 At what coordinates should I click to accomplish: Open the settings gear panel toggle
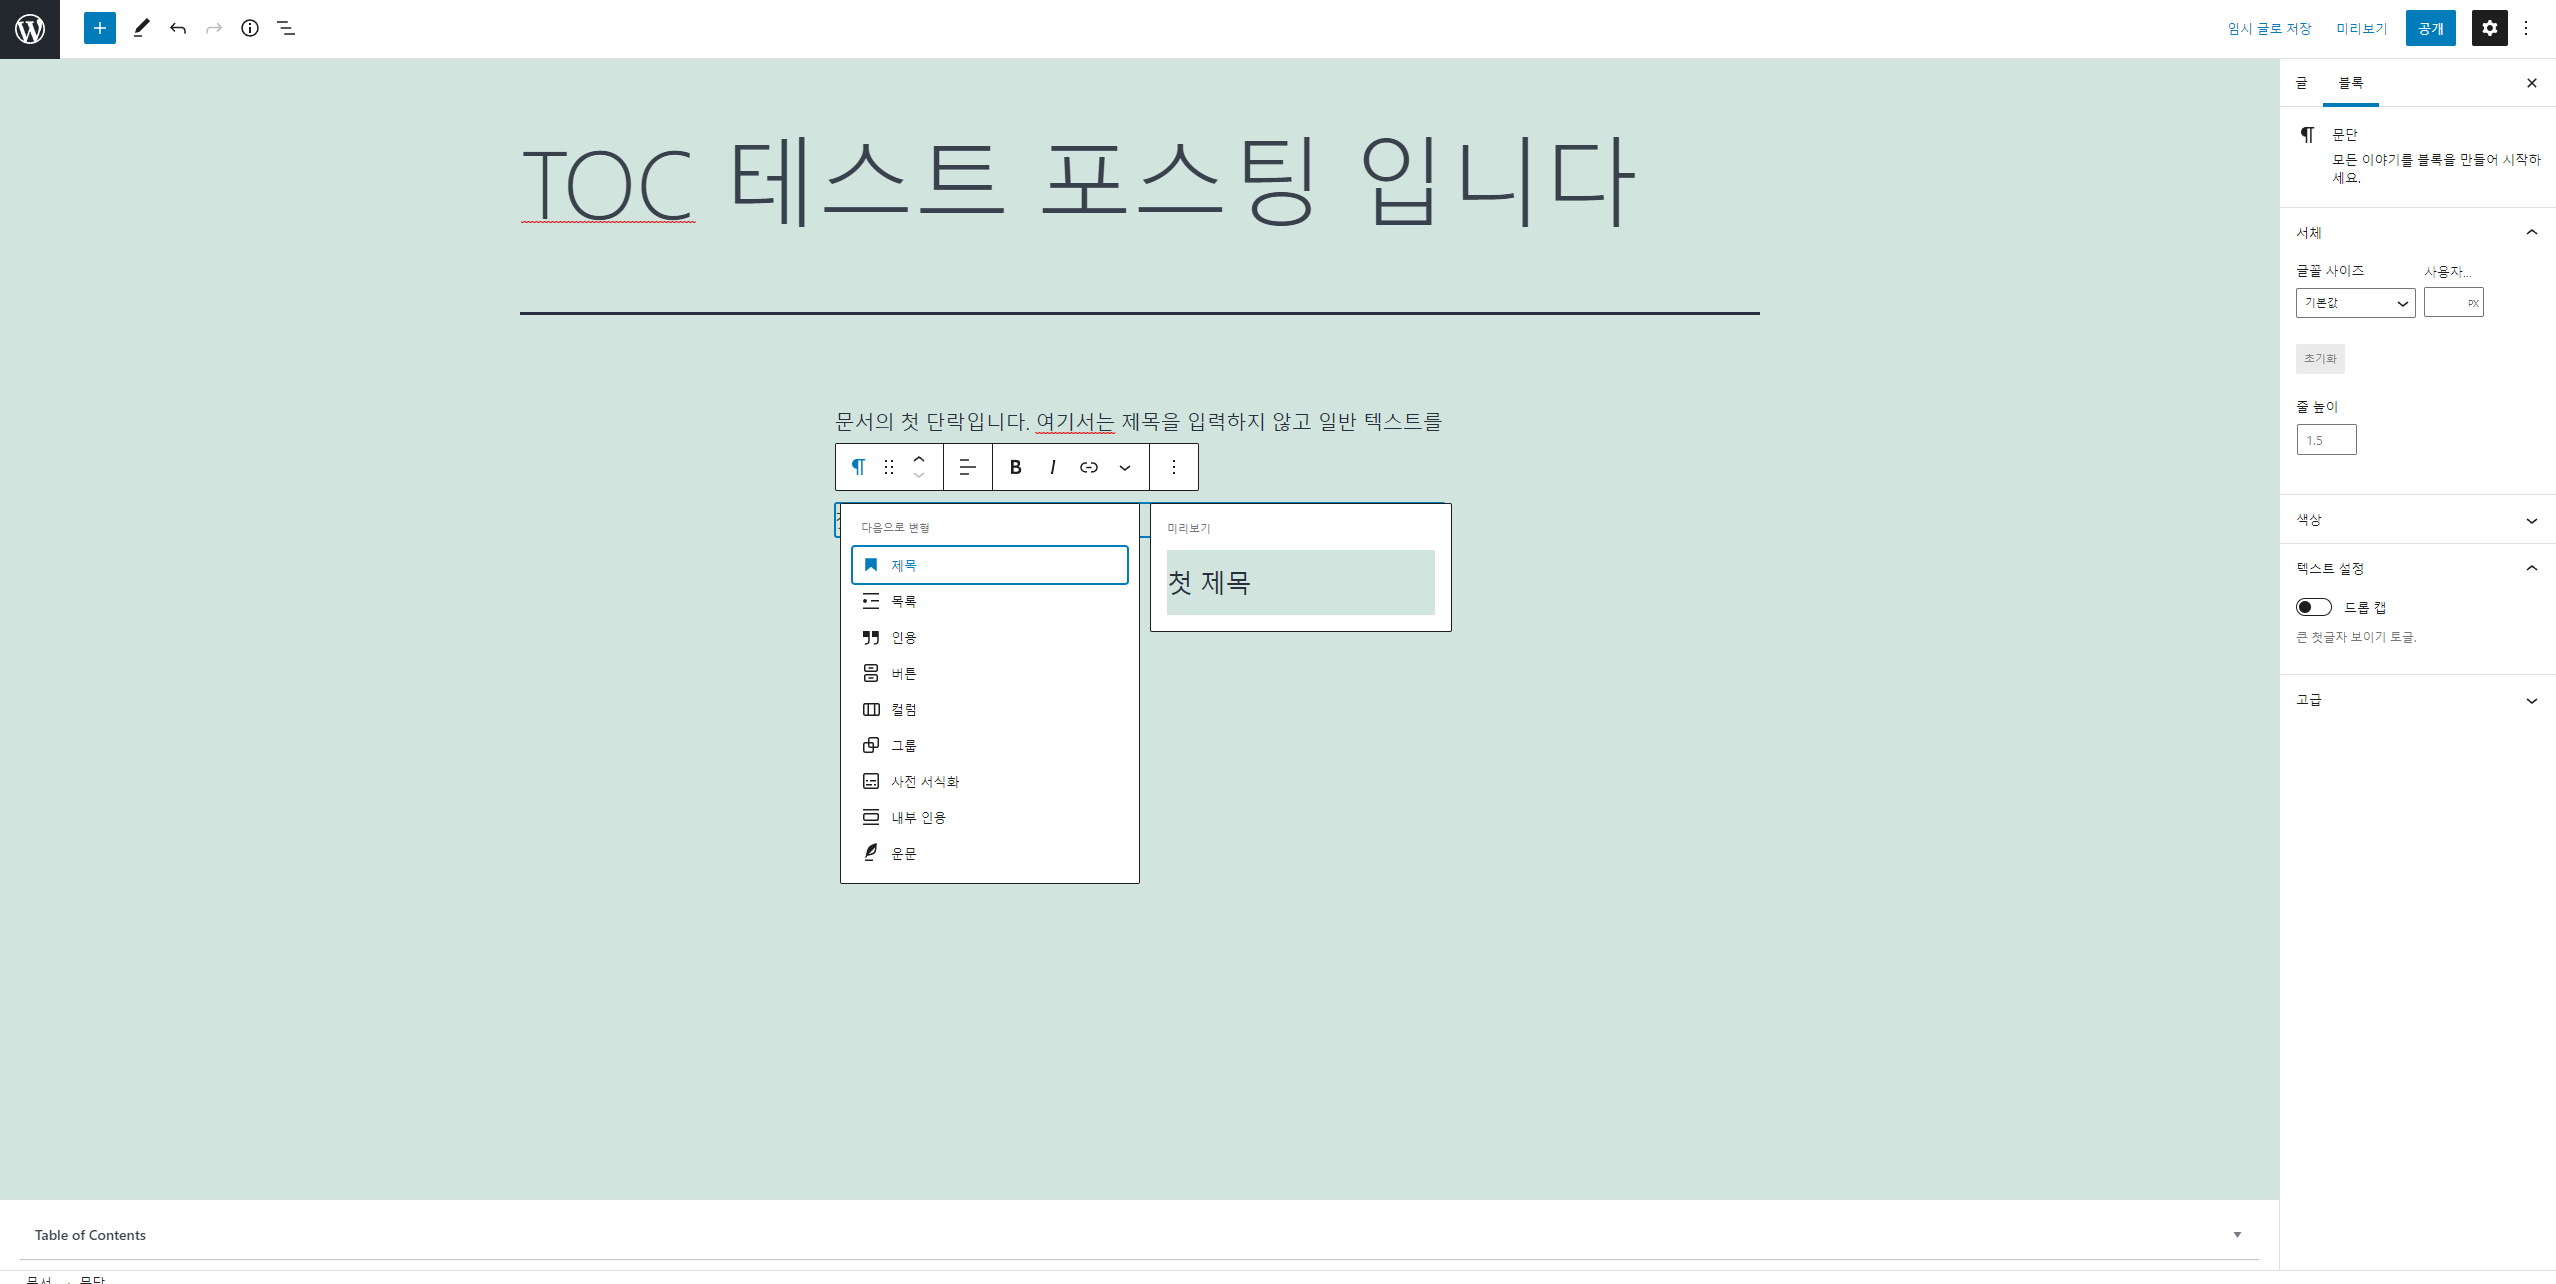click(2489, 28)
